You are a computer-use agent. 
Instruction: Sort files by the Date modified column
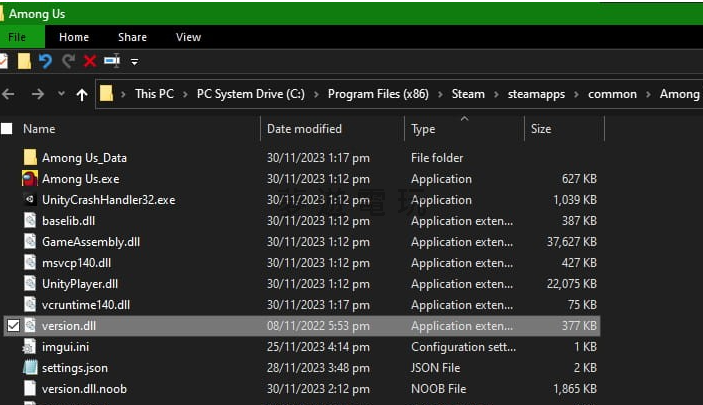point(304,129)
